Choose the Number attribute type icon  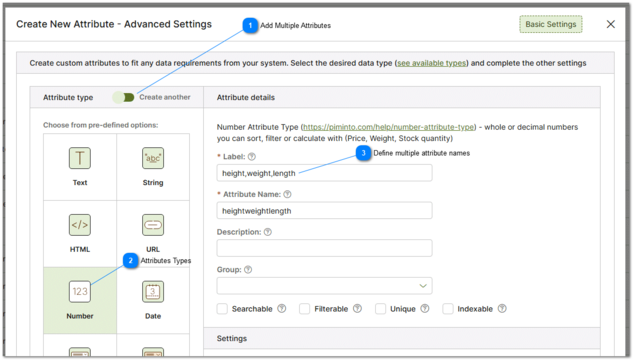(80, 291)
